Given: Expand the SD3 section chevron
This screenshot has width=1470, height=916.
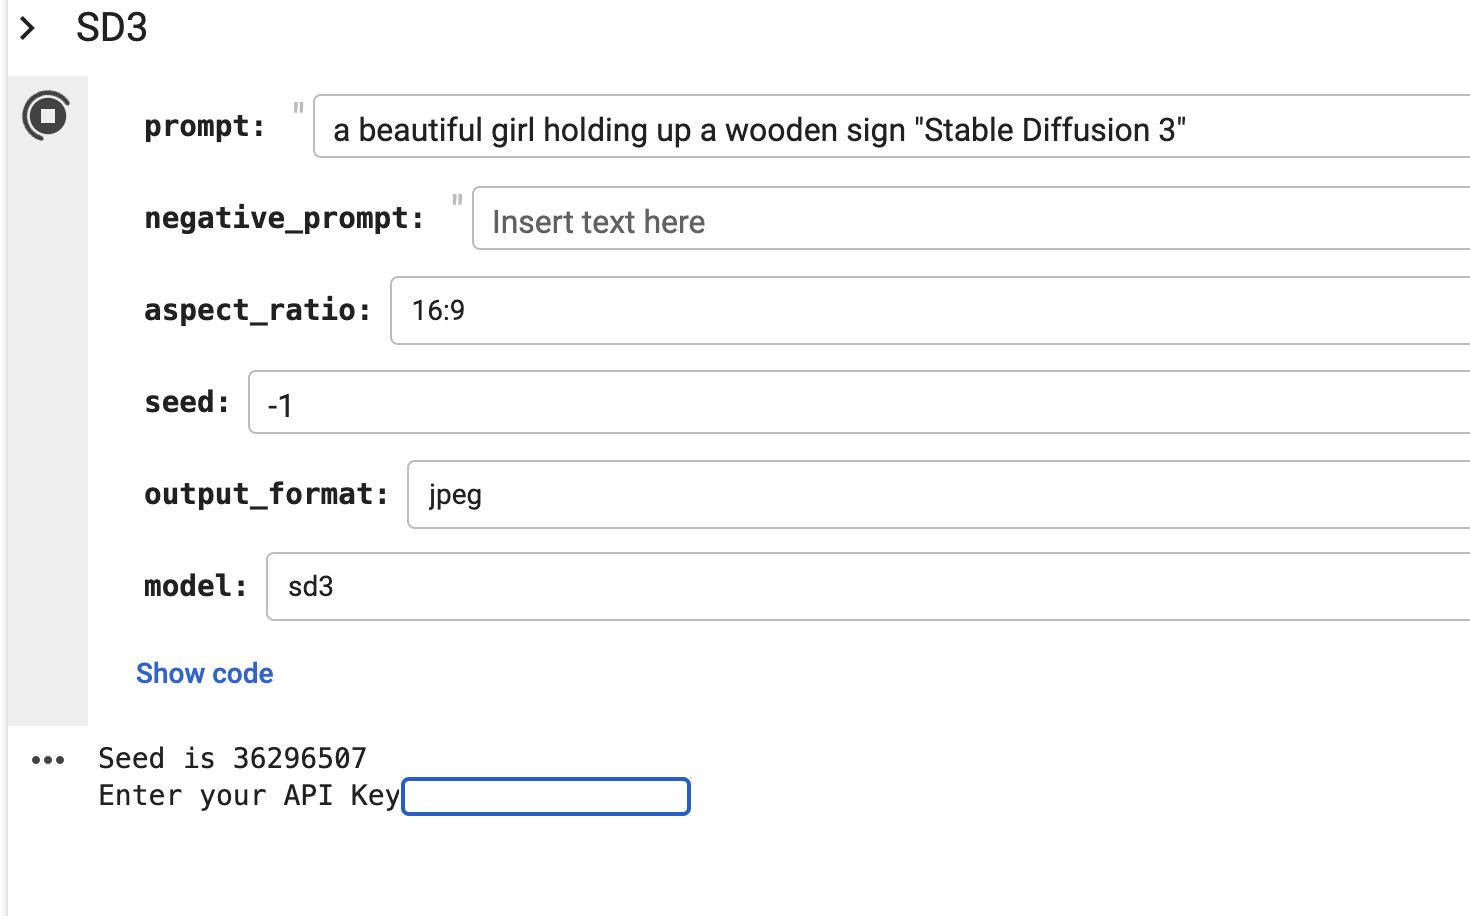Looking at the screenshot, I should (x=27, y=28).
